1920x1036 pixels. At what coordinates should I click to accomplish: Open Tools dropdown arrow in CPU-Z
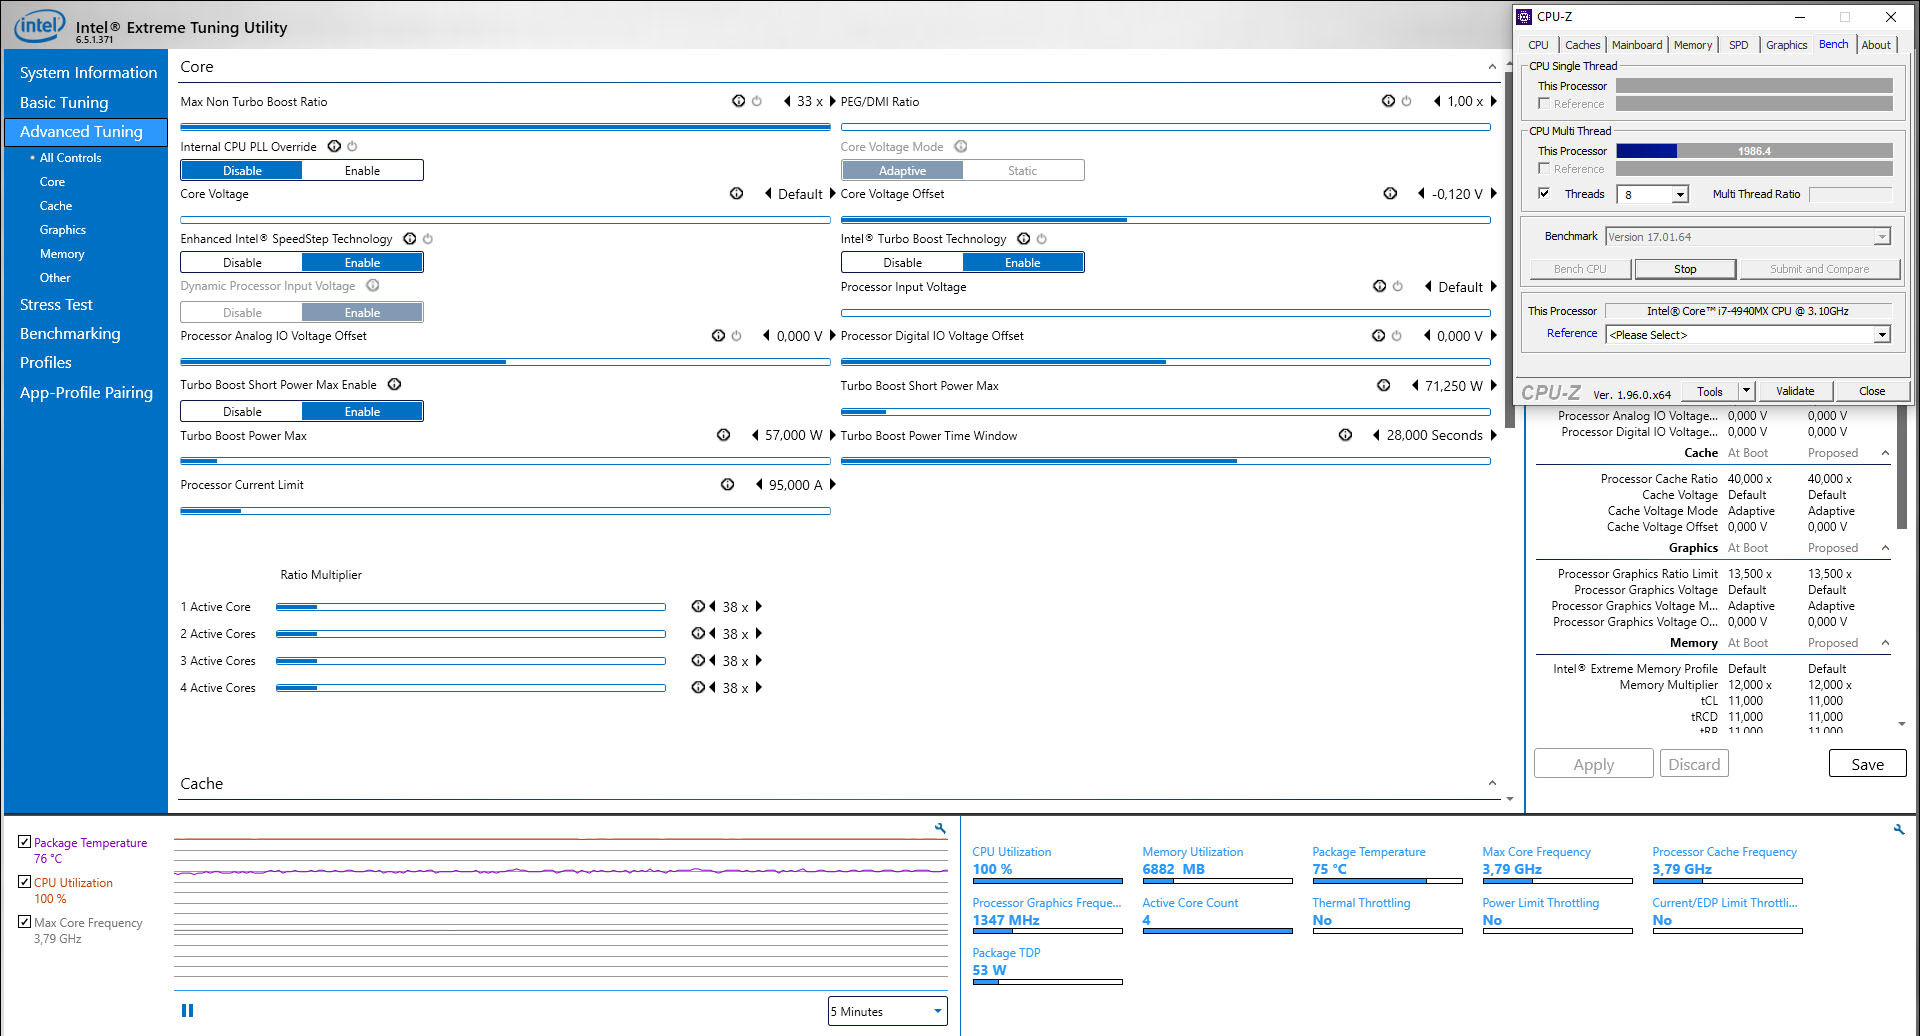pos(1747,391)
